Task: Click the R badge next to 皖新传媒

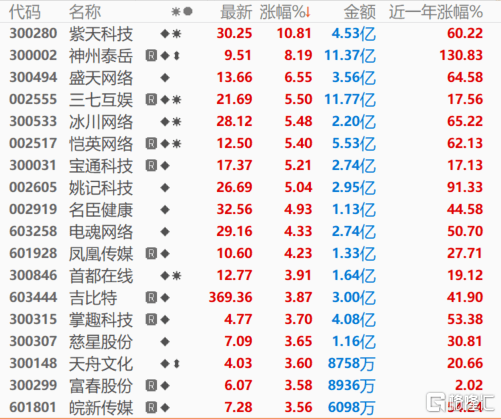Action: tap(151, 408)
